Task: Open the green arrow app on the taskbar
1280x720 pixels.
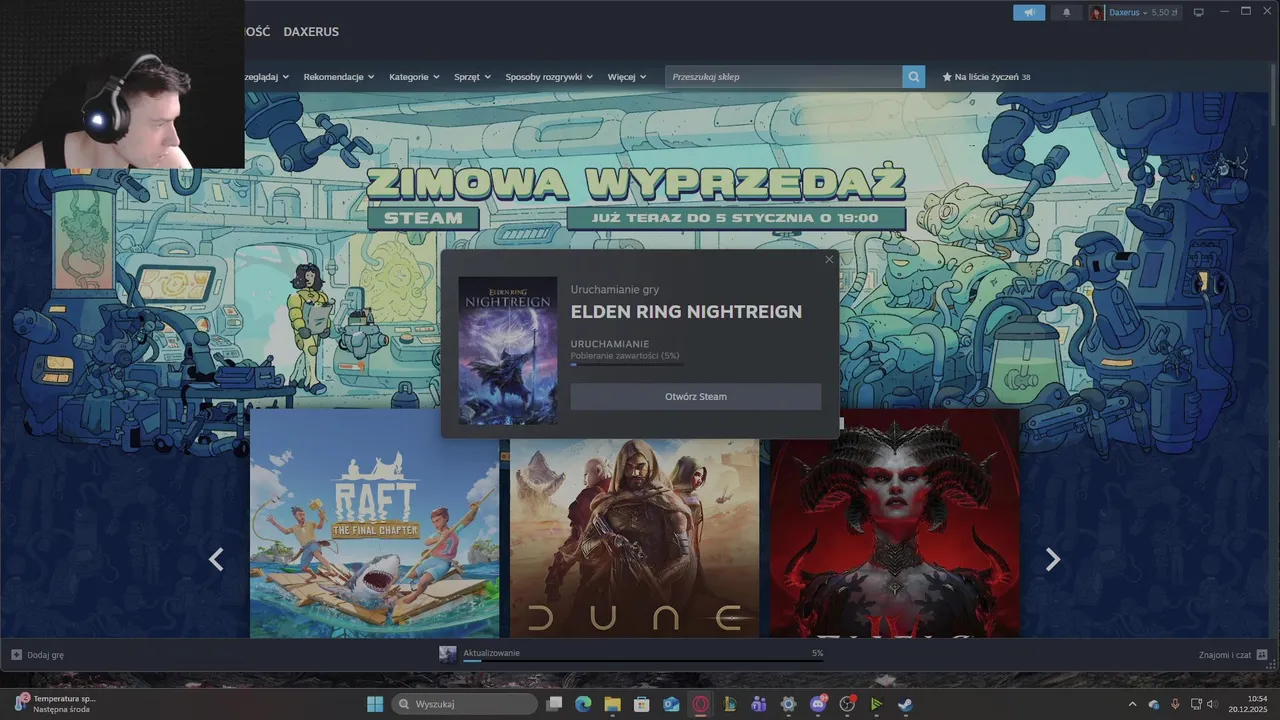Action: (876, 704)
